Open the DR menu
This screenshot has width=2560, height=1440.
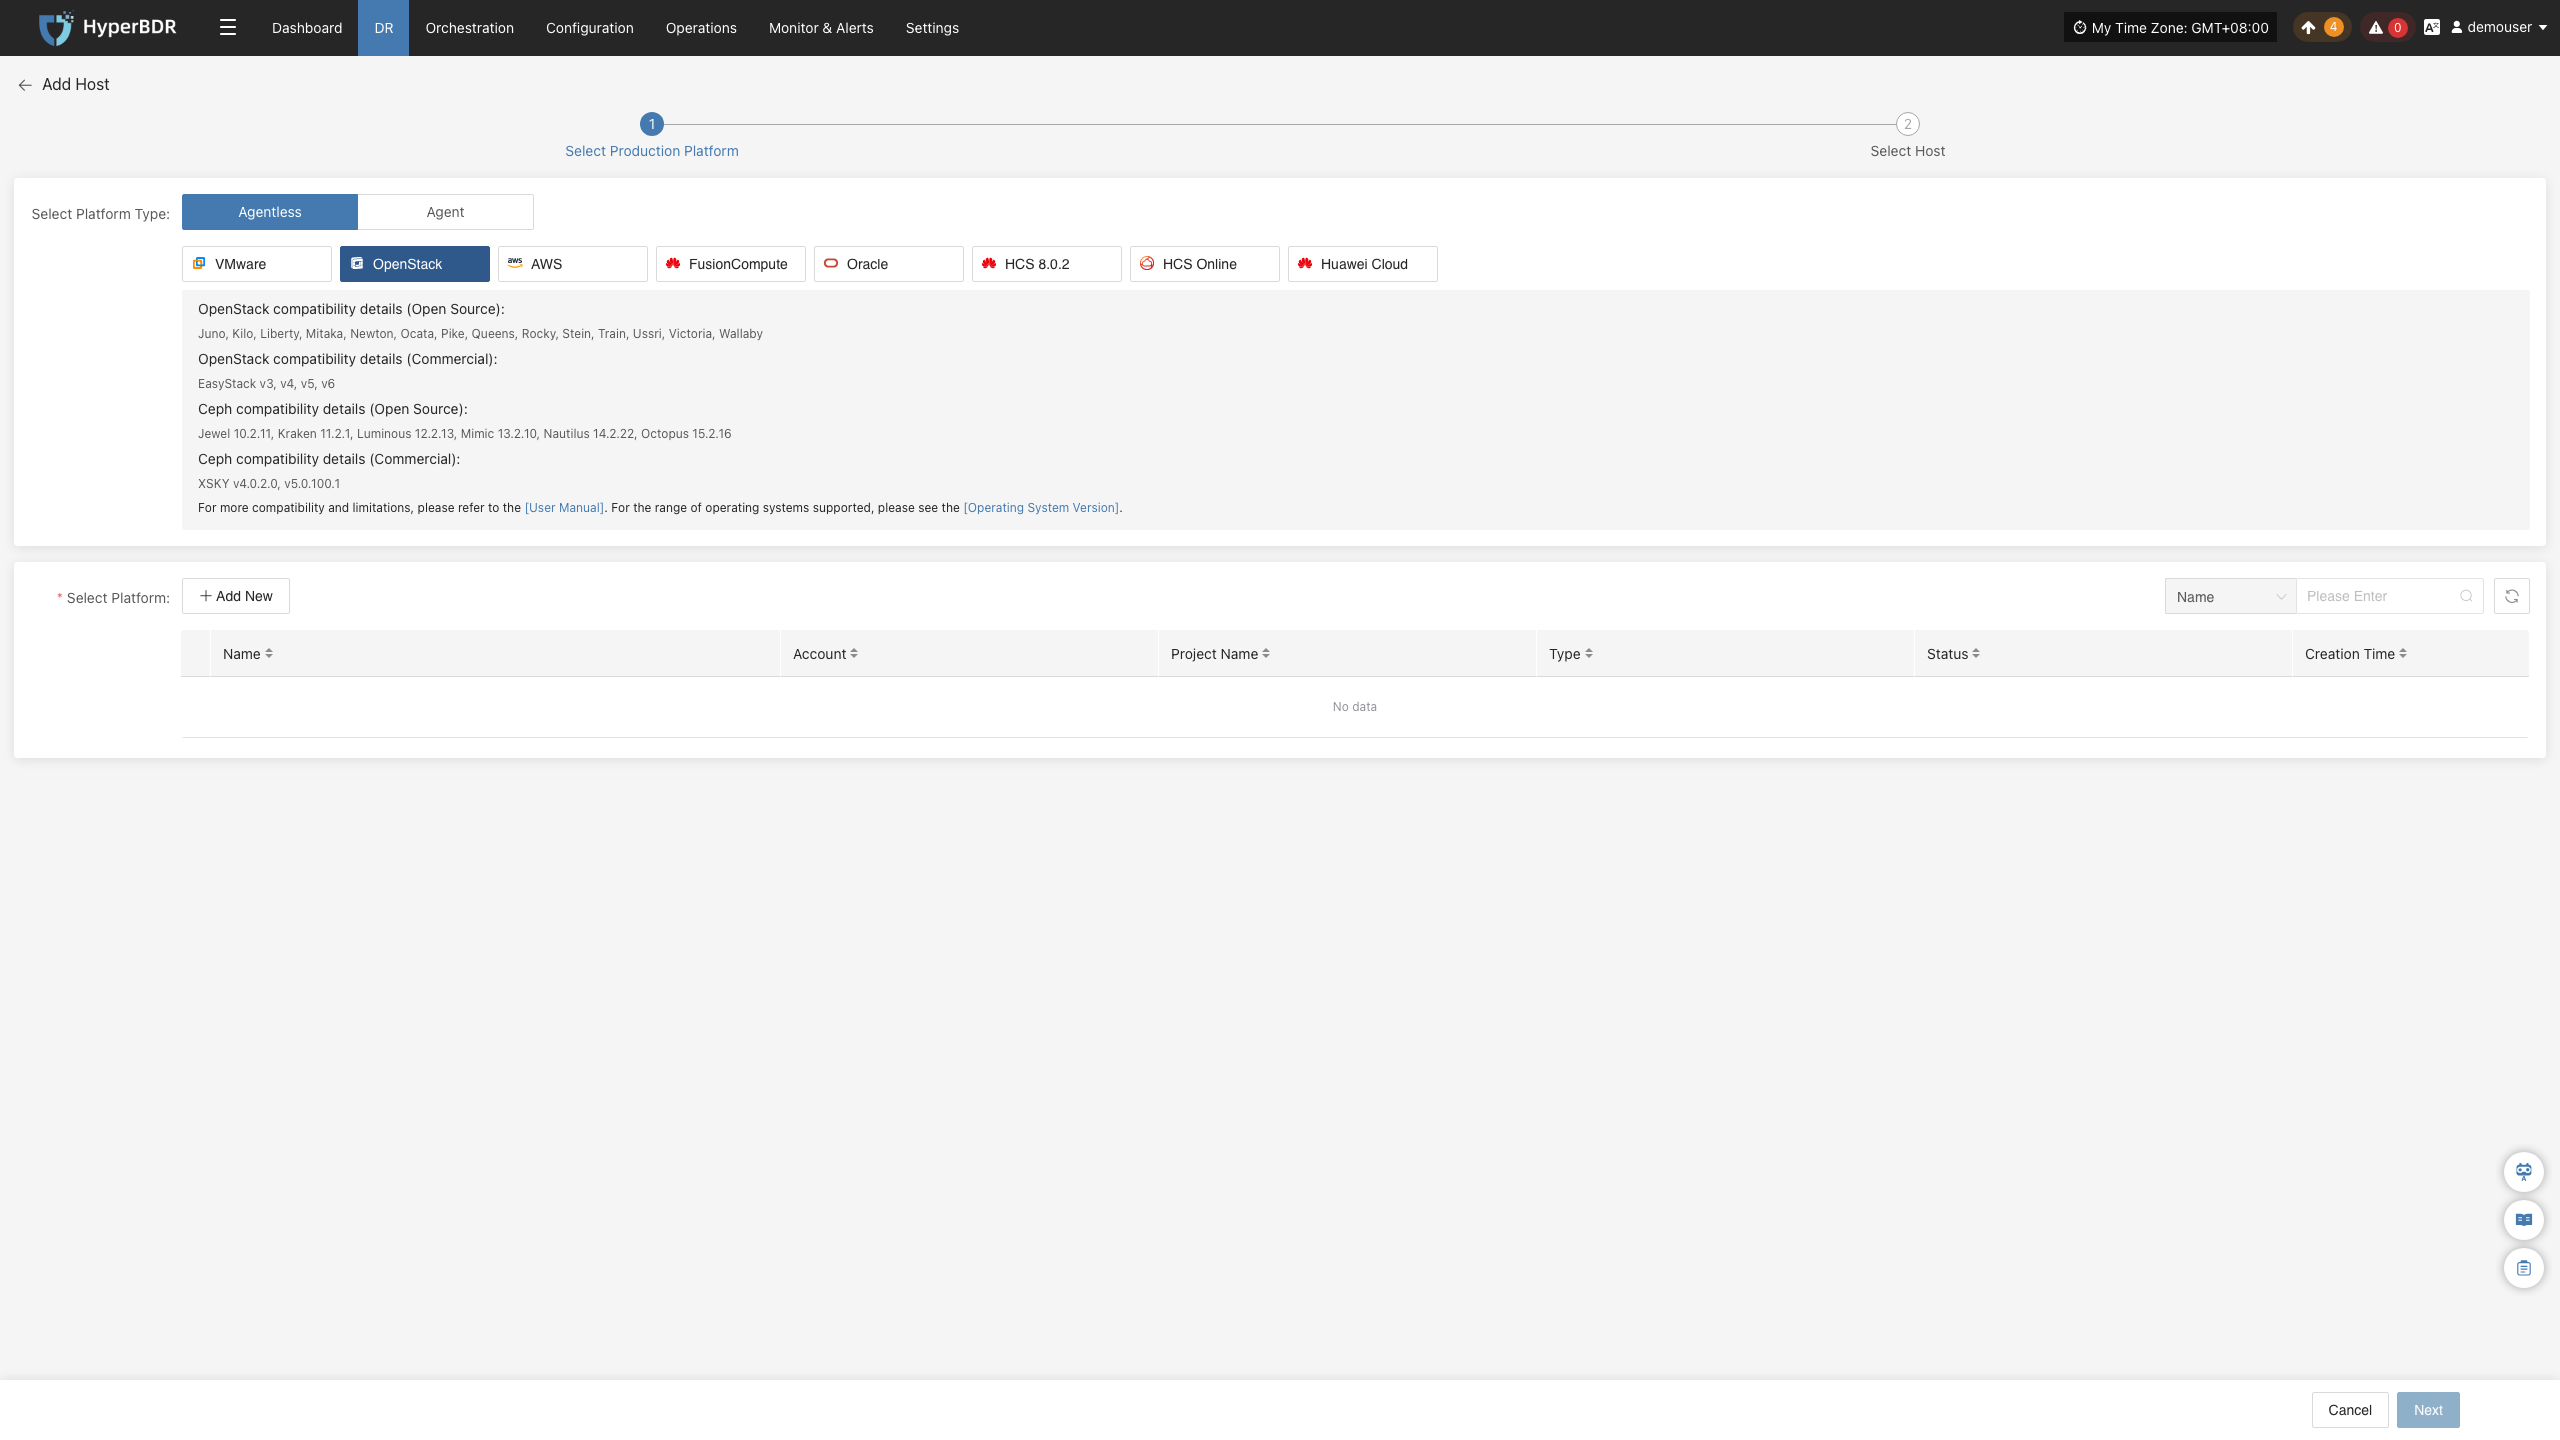[384, 28]
